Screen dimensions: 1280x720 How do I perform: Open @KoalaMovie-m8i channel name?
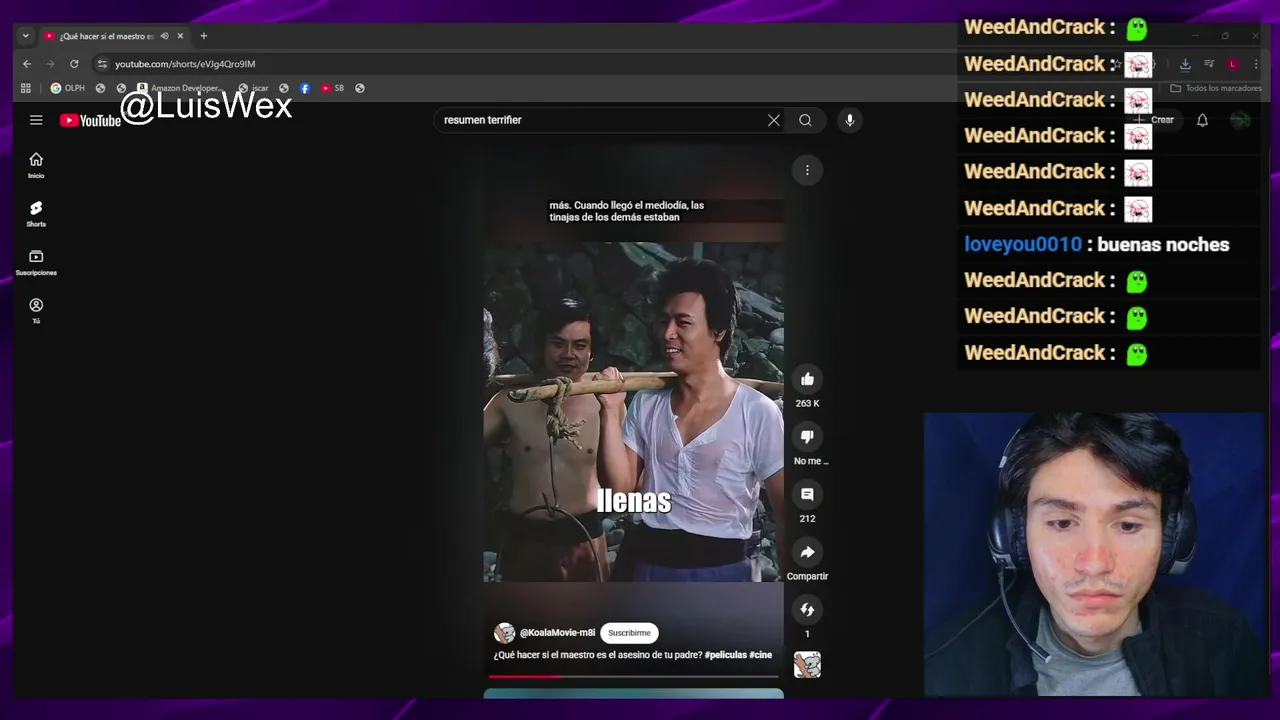[557, 633]
